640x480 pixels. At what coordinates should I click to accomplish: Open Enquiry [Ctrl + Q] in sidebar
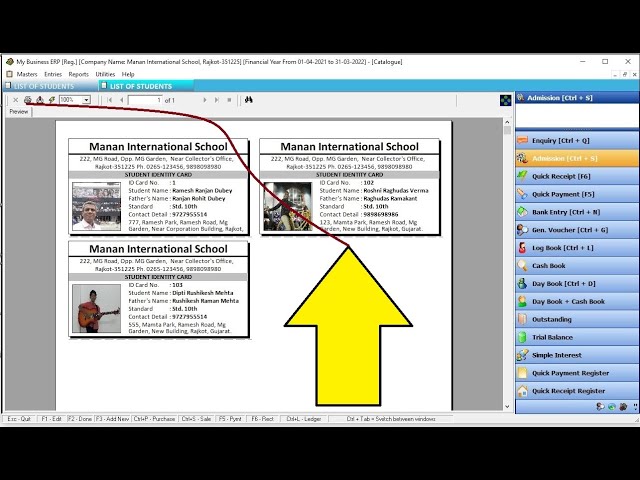click(577, 140)
